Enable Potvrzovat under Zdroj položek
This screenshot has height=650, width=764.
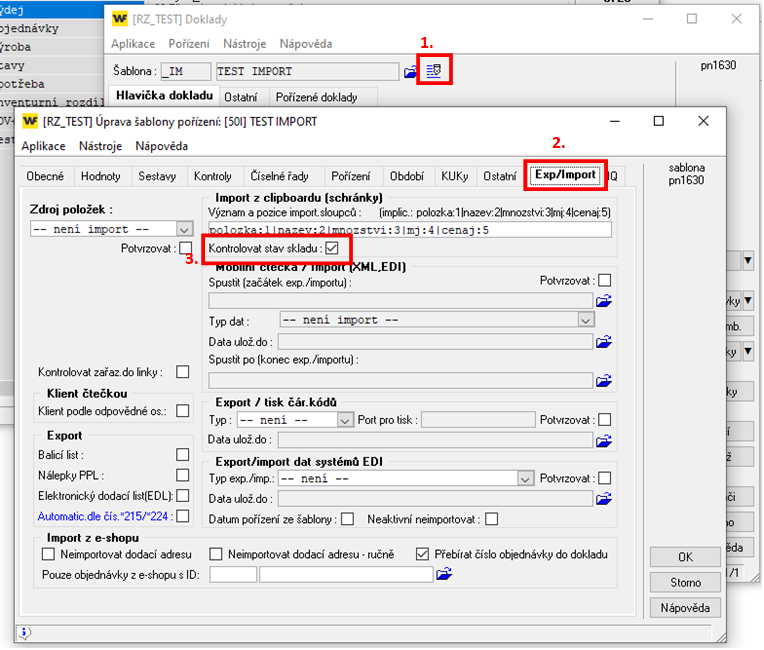point(185,248)
